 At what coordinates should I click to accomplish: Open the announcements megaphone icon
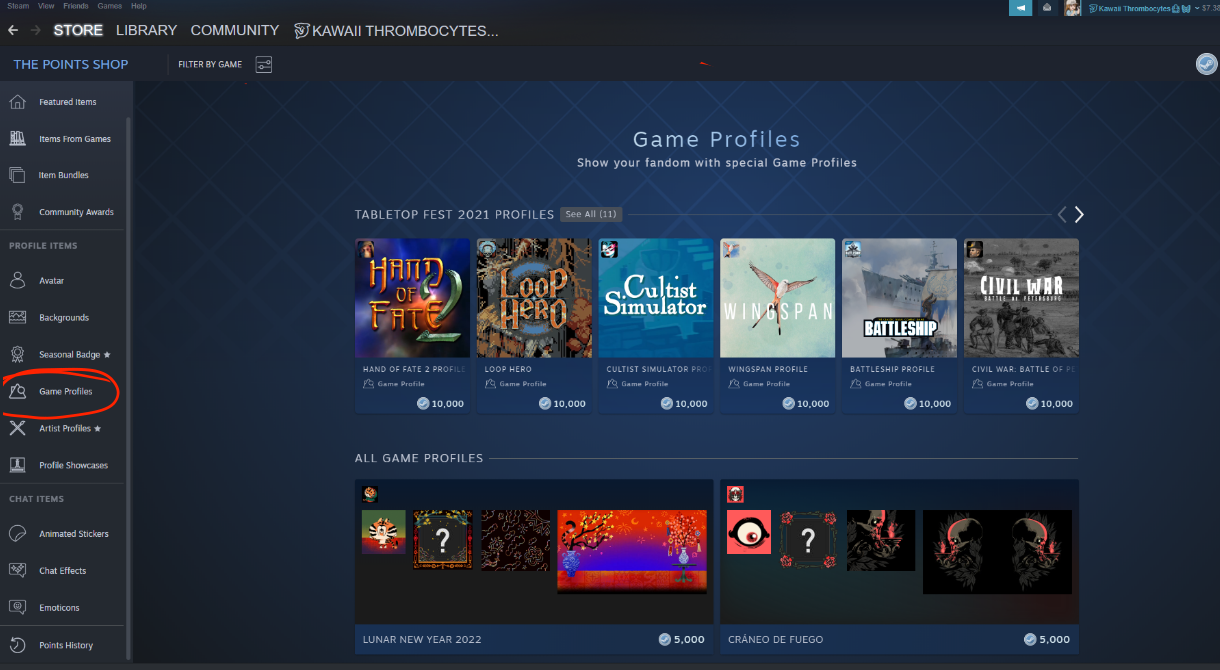click(x=1020, y=8)
